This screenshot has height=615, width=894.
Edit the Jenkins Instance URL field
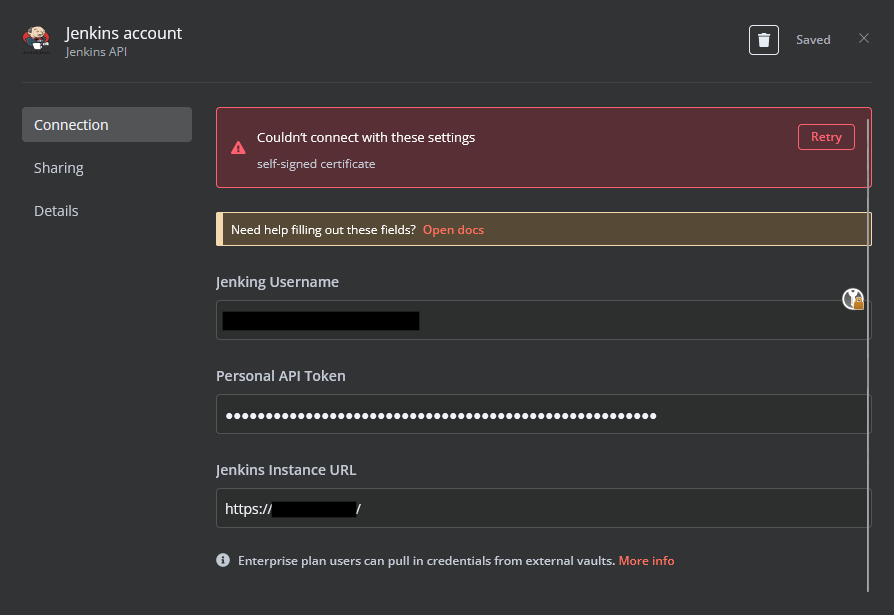[543, 508]
